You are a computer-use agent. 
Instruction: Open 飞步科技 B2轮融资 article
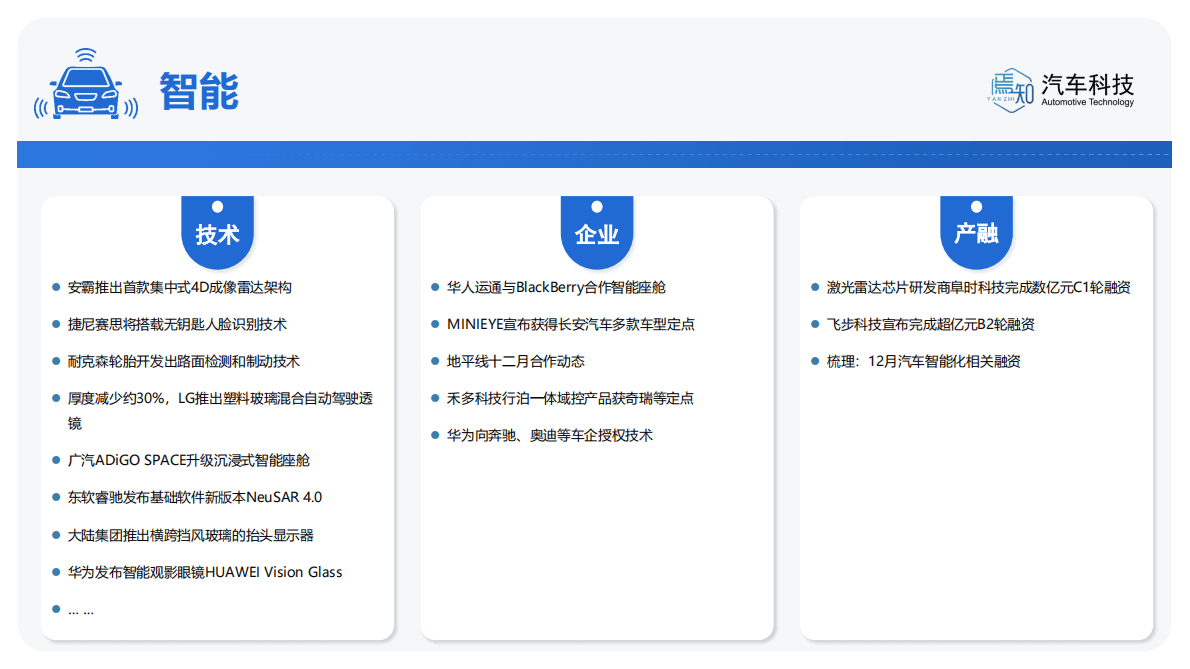(930, 325)
